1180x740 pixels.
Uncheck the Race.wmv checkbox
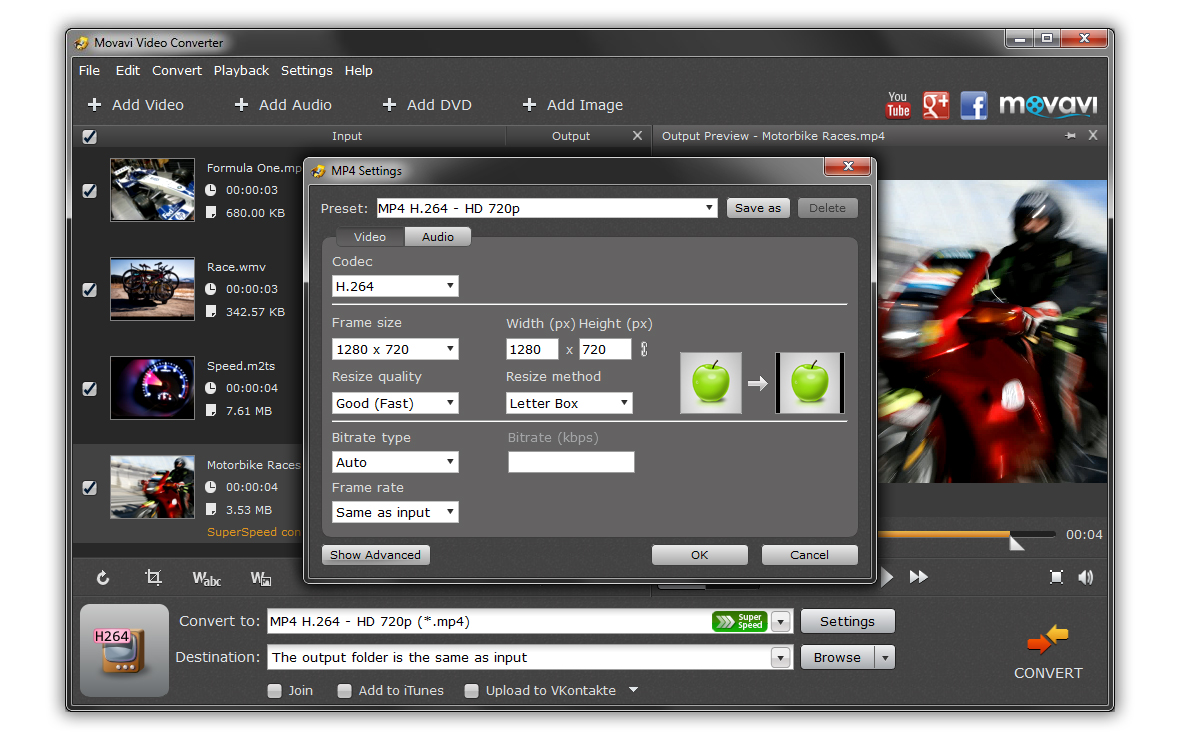[90, 290]
